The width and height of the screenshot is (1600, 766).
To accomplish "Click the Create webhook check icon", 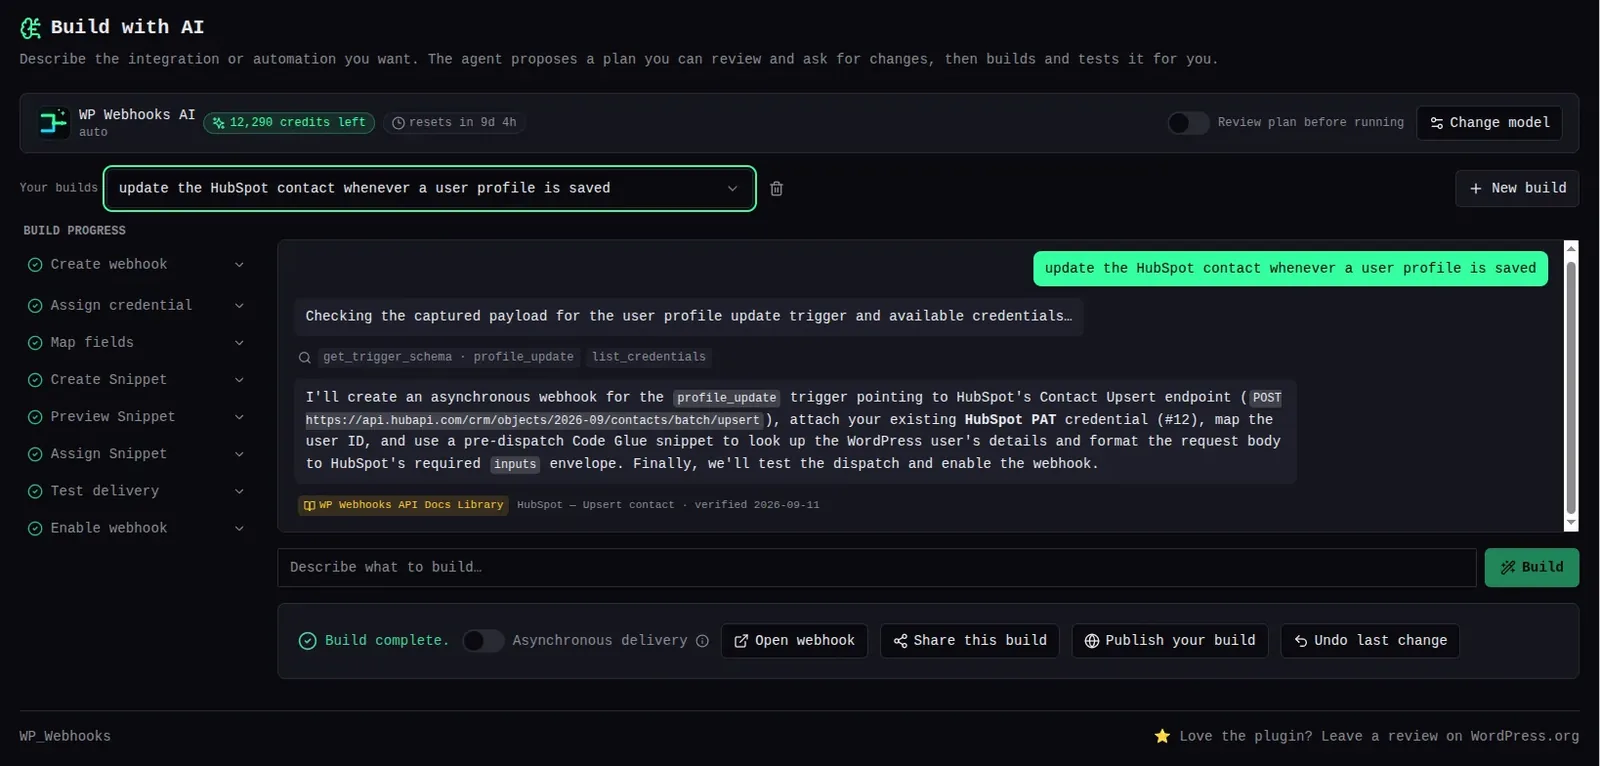I will (35, 265).
